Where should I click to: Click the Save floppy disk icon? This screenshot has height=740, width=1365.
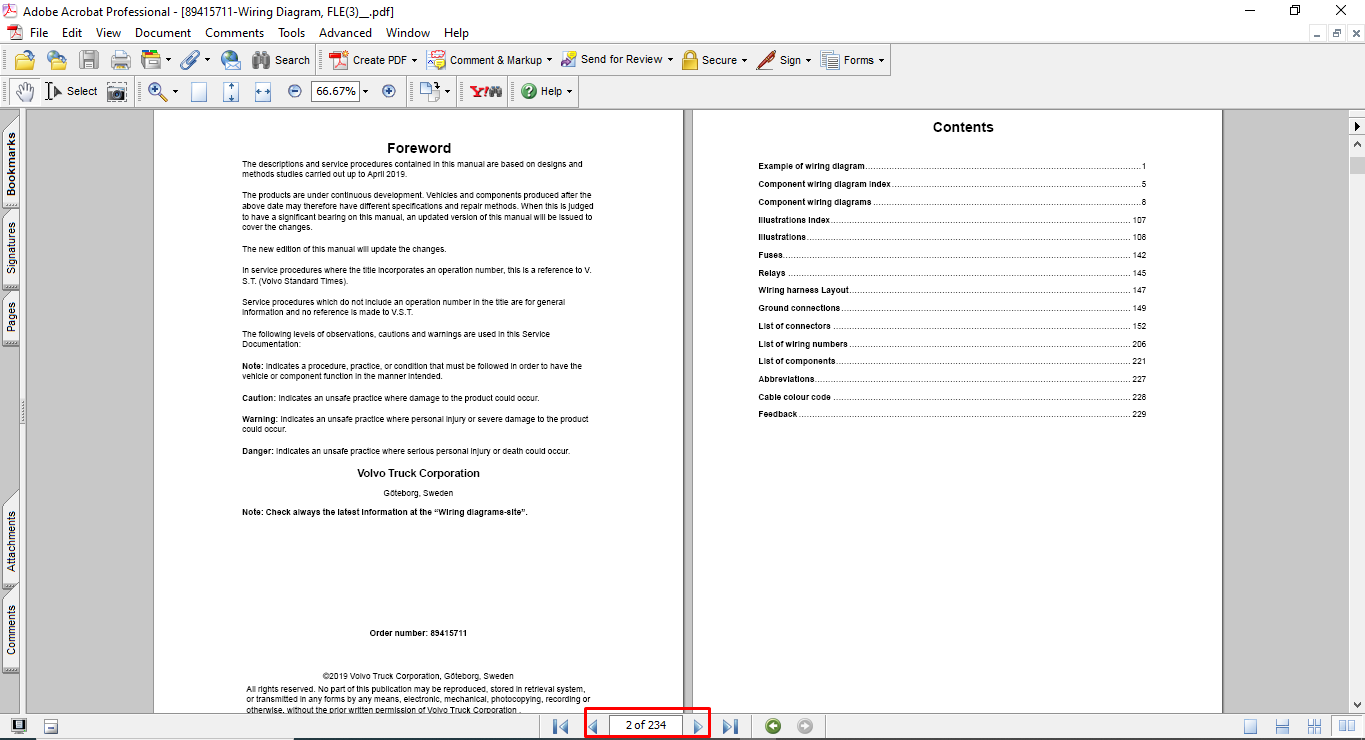click(x=89, y=60)
